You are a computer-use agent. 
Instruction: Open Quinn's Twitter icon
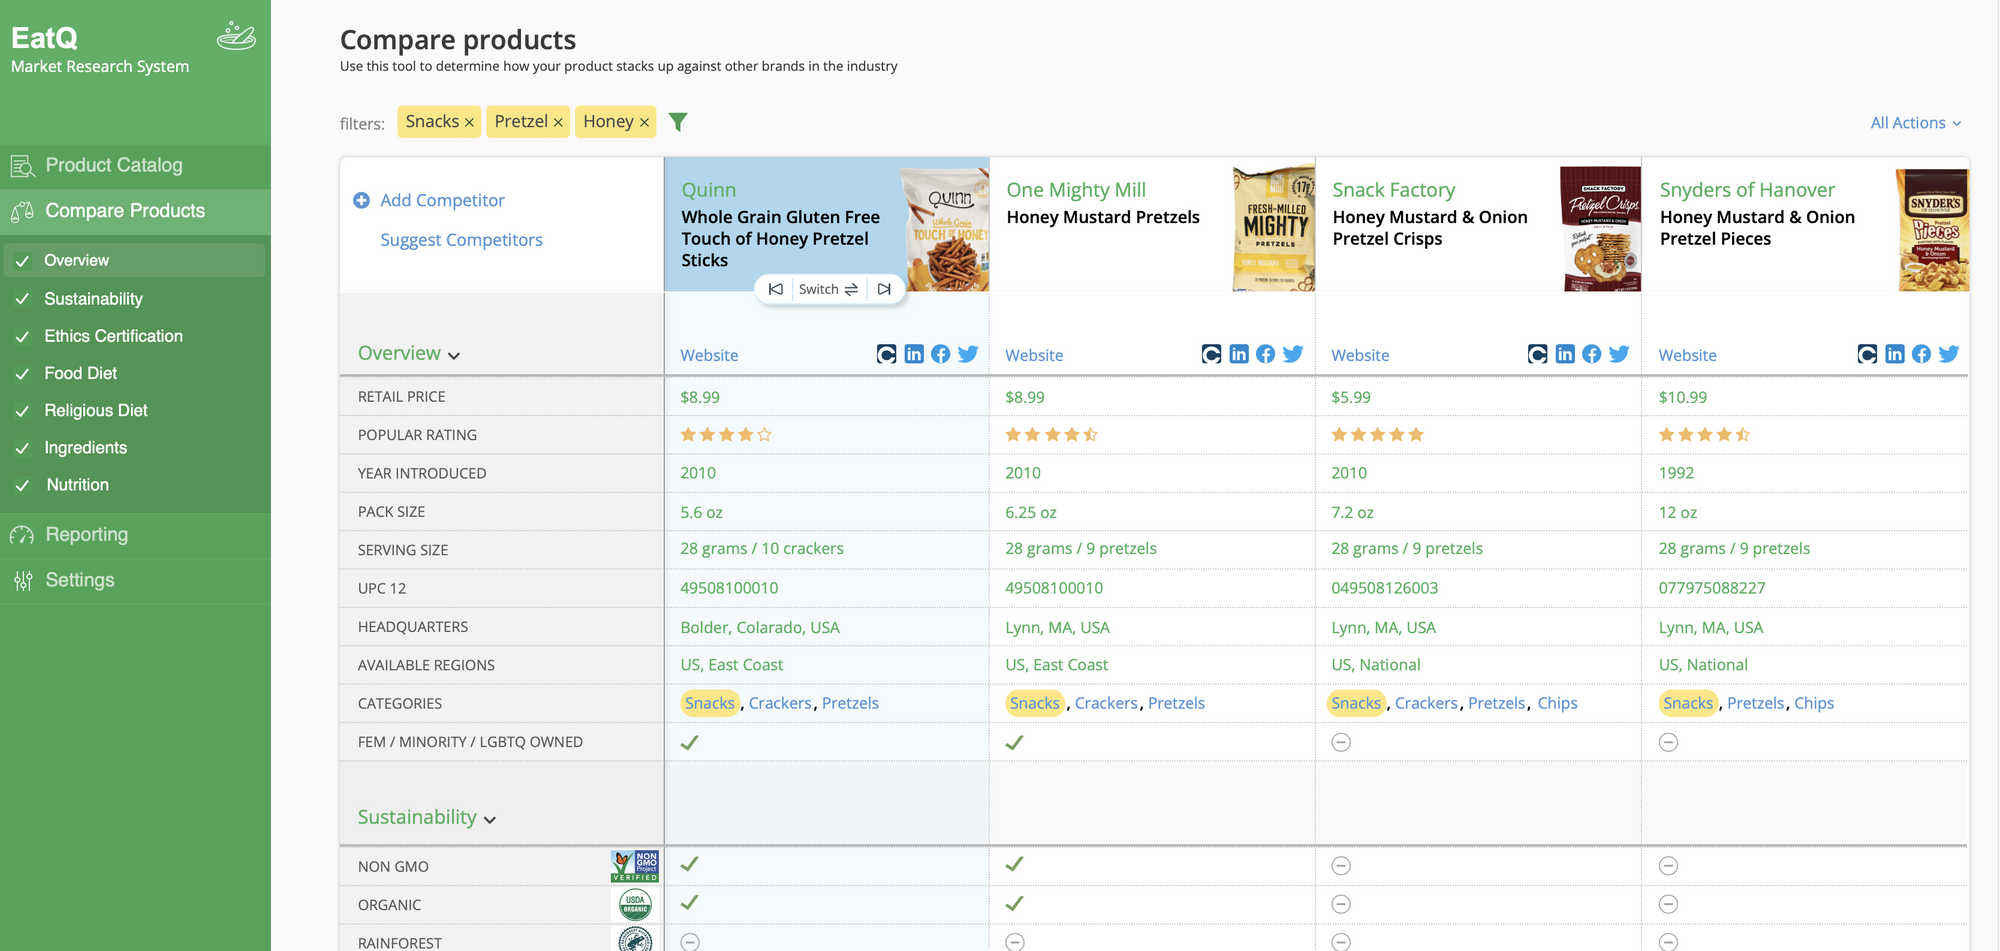coord(968,354)
